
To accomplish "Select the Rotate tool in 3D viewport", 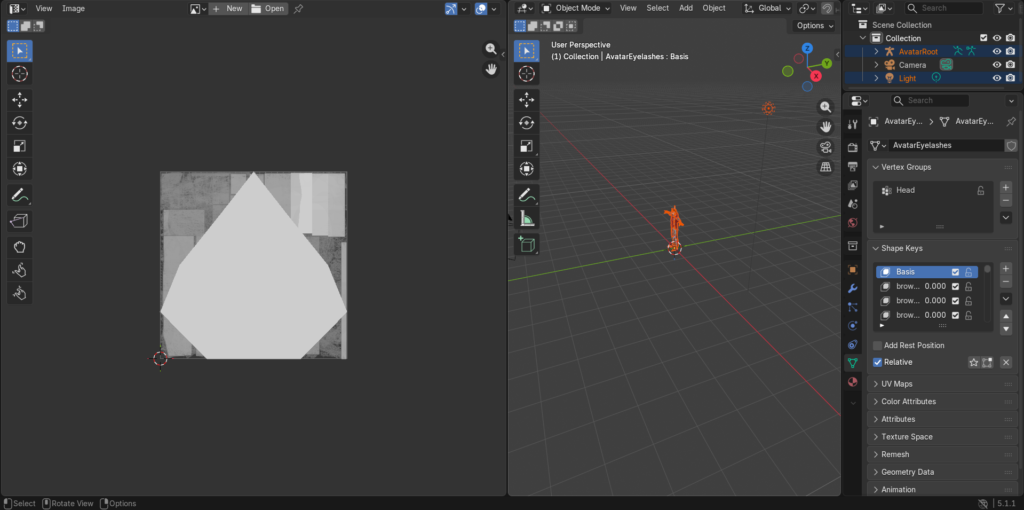I will pos(526,123).
